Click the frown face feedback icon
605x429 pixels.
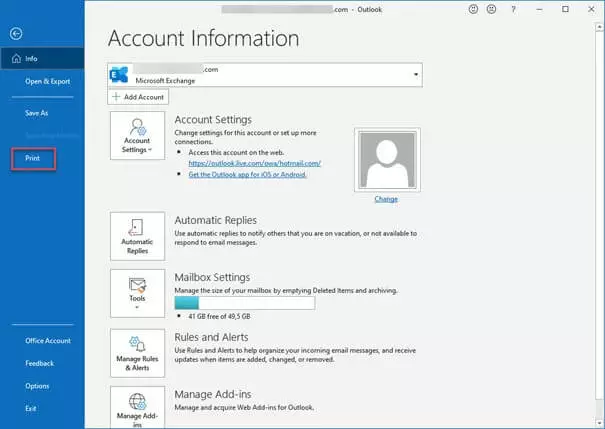491,9
